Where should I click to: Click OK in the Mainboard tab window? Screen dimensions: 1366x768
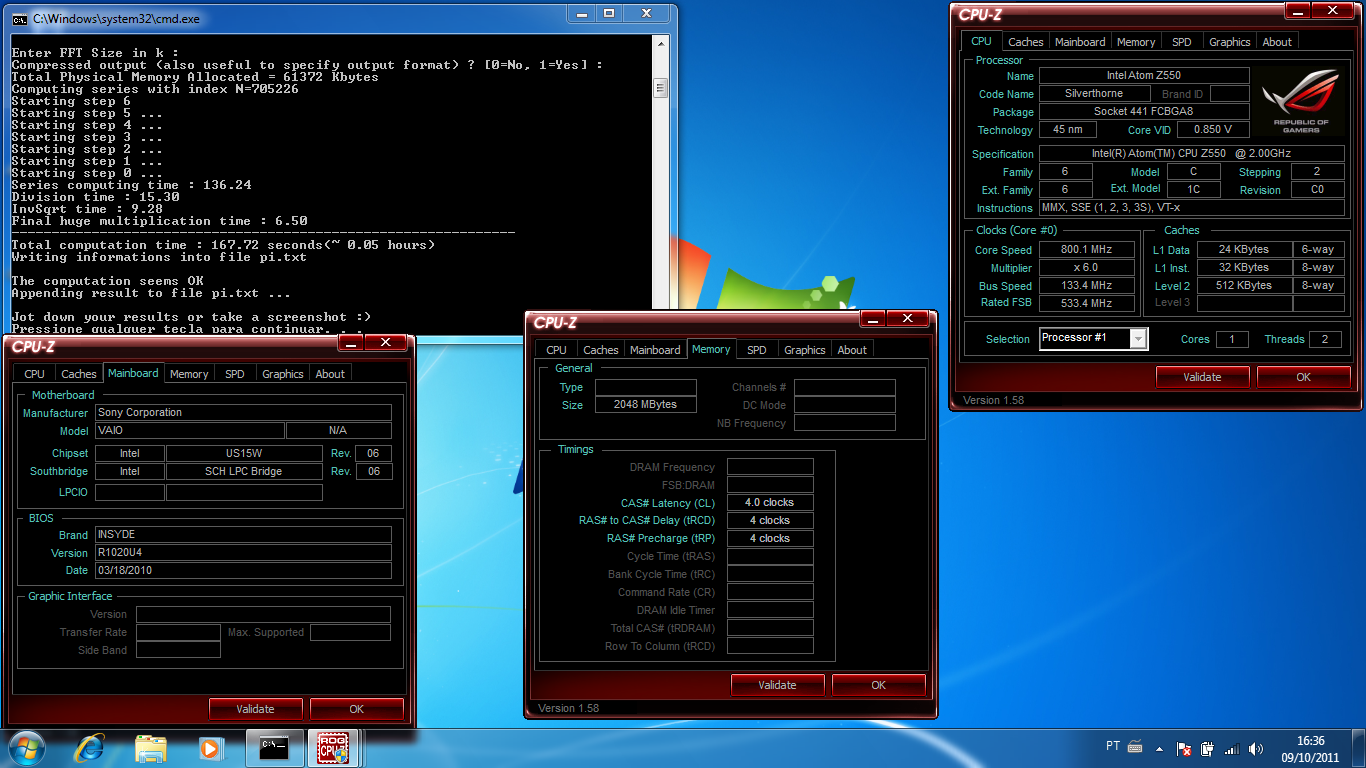point(356,709)
